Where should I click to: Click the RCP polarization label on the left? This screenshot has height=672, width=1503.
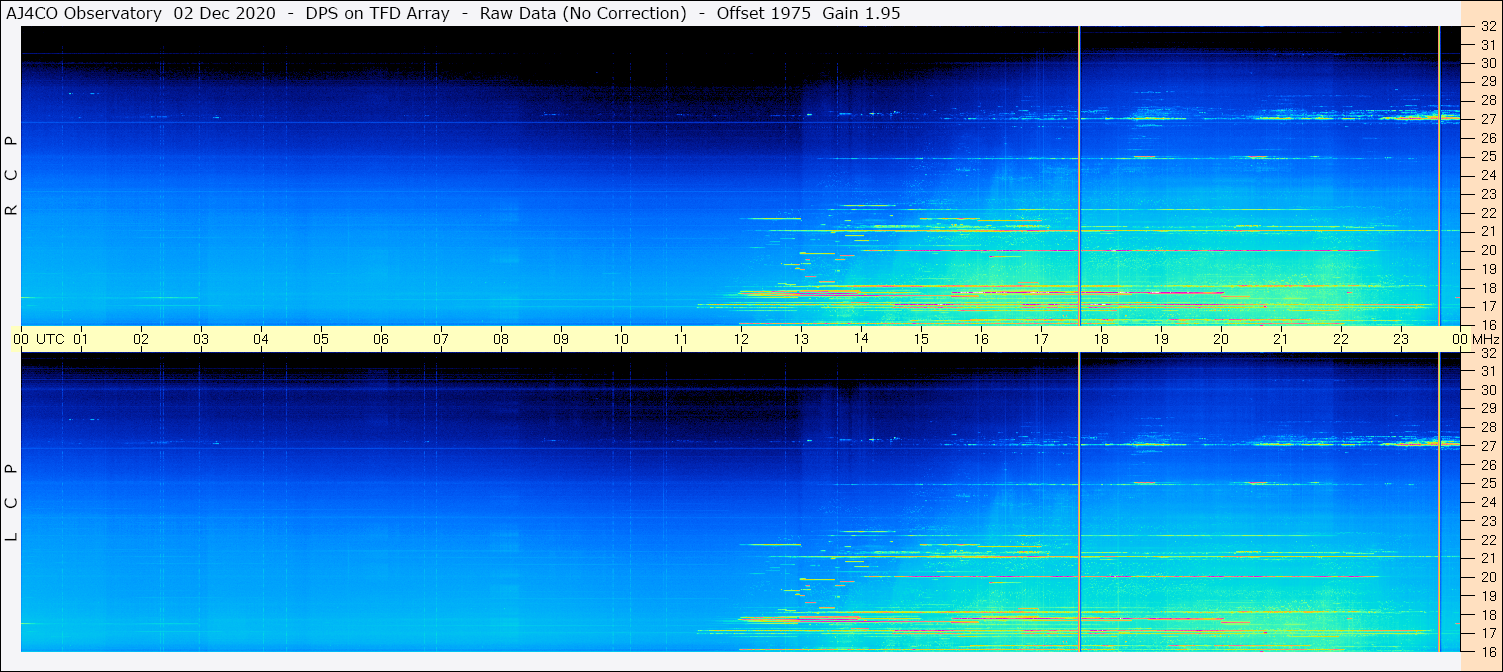click(x=12, y=175)
